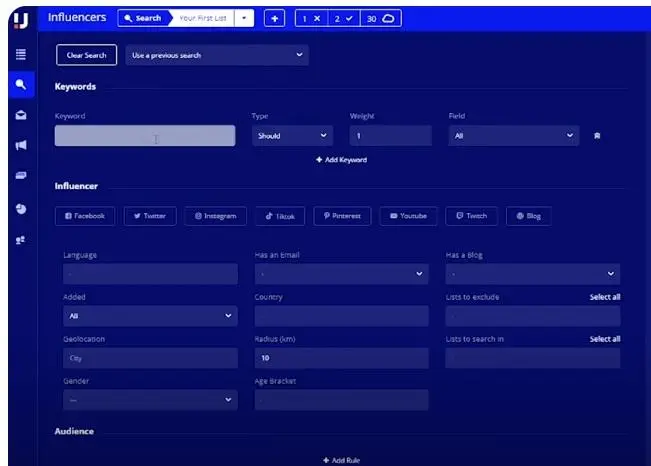The height and width of the screenshot is (466, 651).
Task: Open the megaphone campaigns icon in the sidebar
Action: [x=20, y=145]
